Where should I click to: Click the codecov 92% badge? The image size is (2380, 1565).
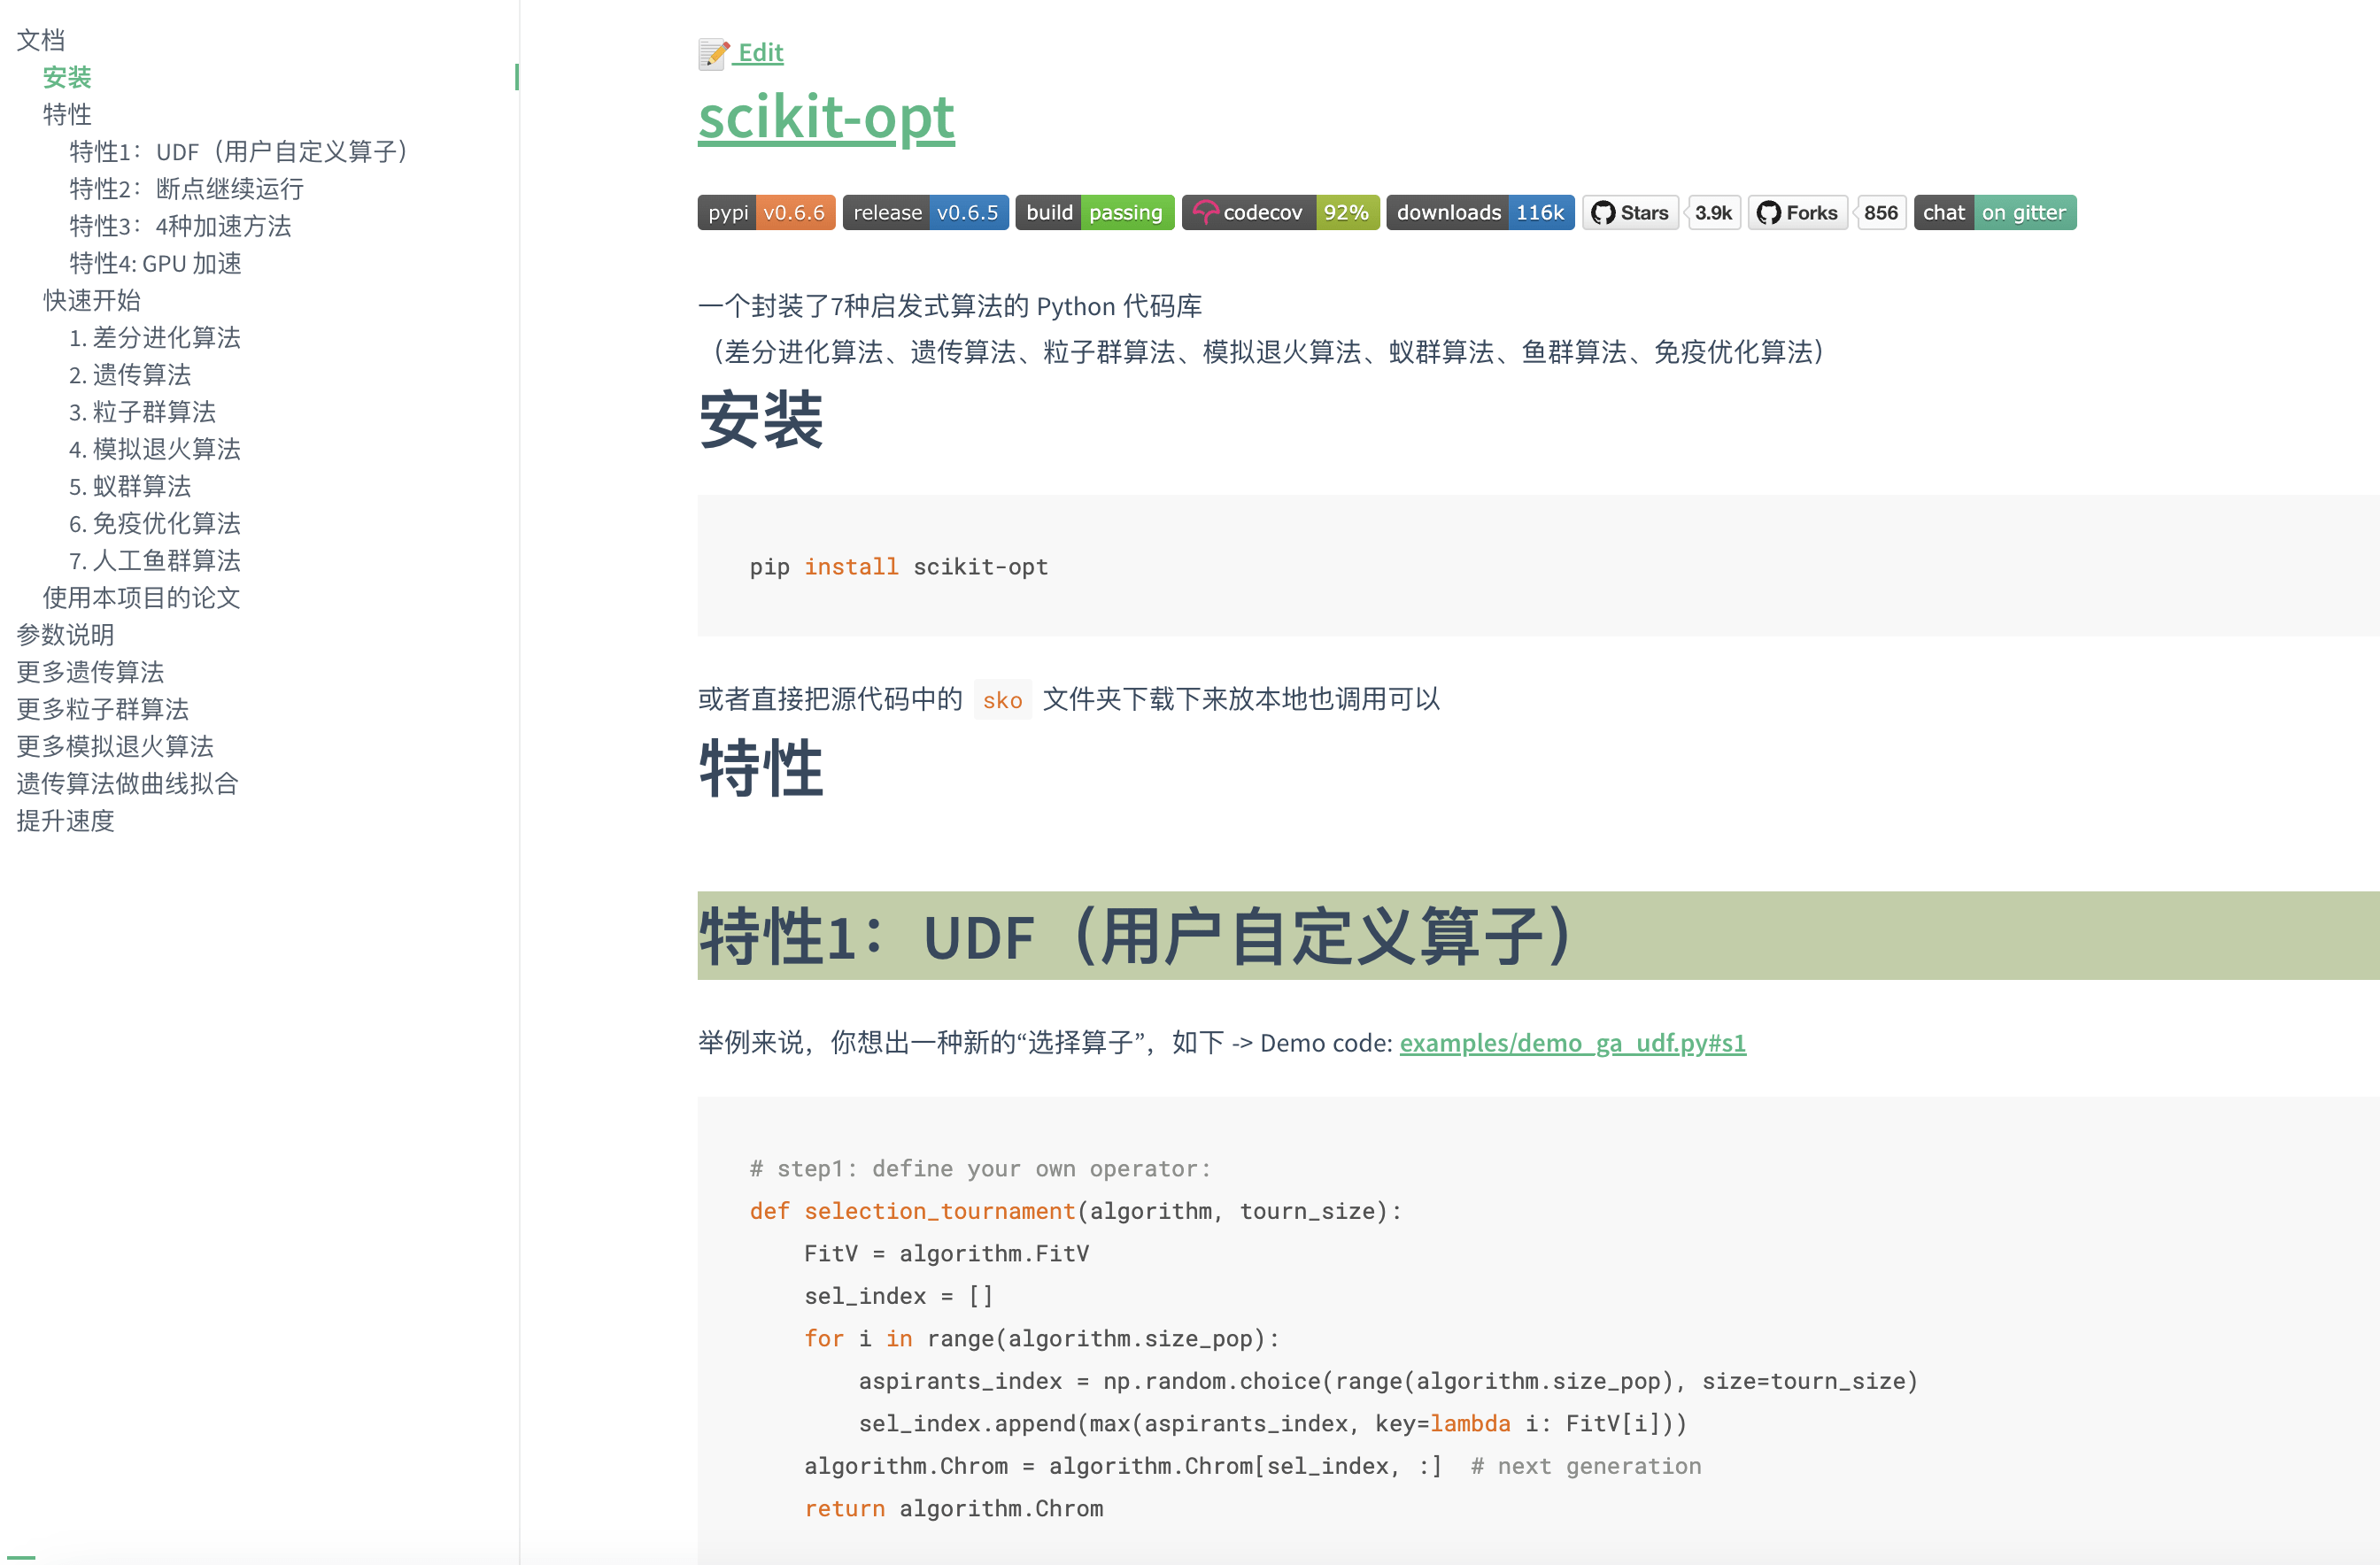coord(1280,212)
